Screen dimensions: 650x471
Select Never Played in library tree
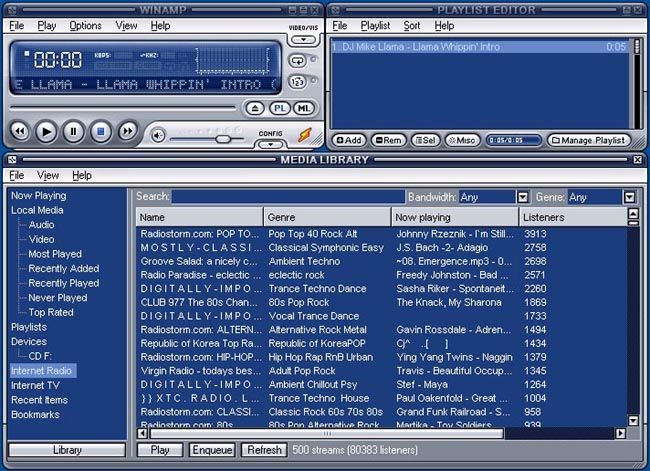[x=58, y=298]
